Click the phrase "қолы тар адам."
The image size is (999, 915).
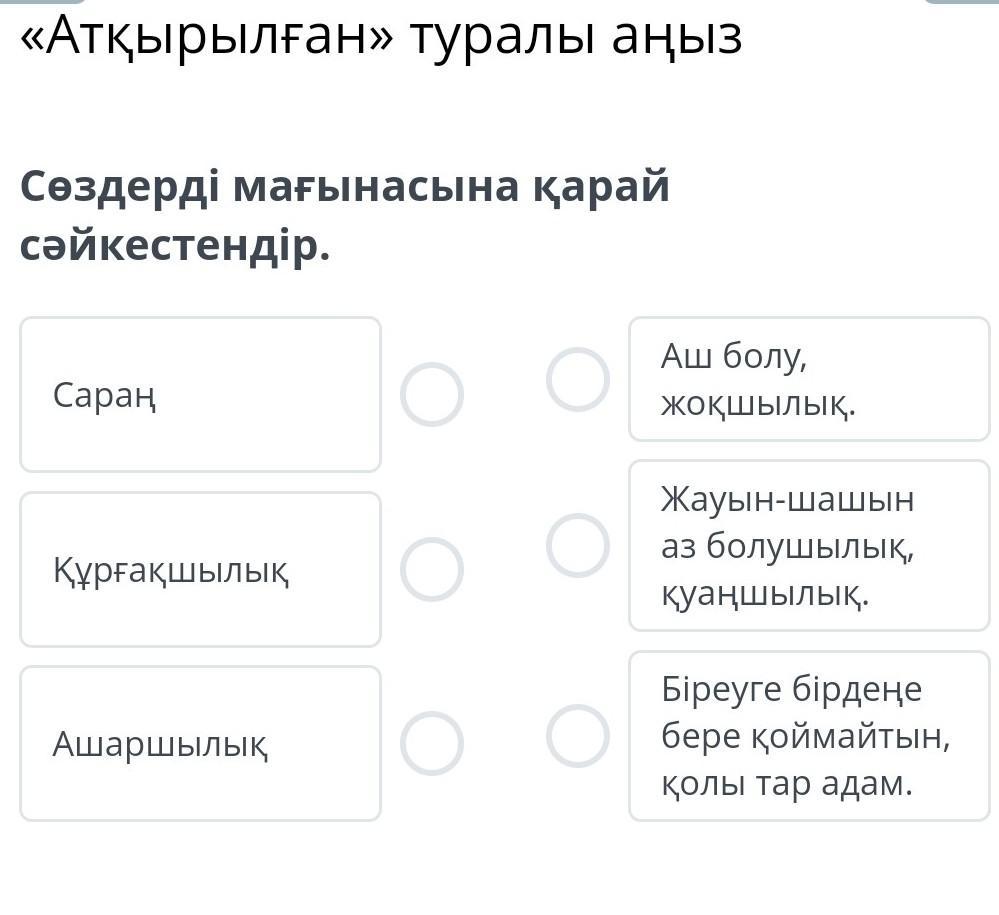tap(787, 783)
